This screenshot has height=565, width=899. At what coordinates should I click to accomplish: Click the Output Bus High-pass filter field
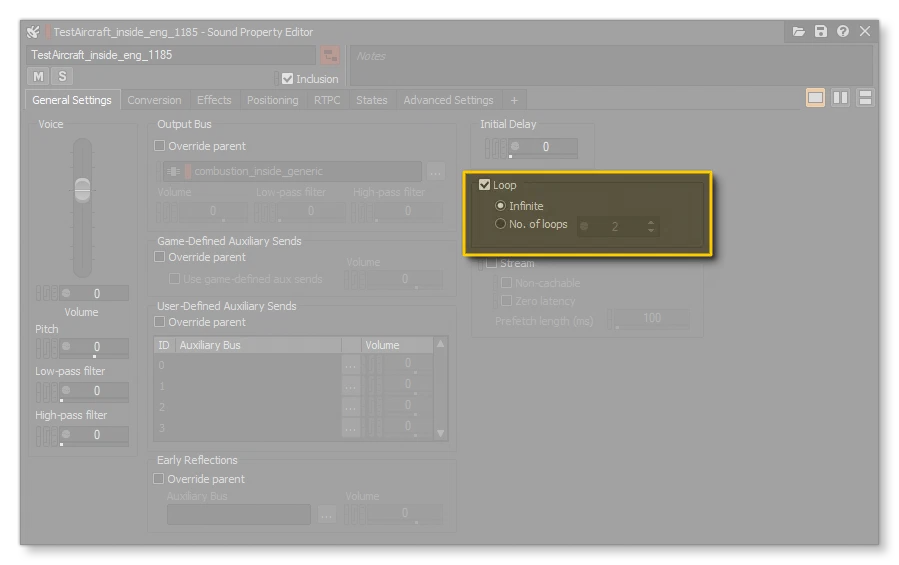(408, 212)
